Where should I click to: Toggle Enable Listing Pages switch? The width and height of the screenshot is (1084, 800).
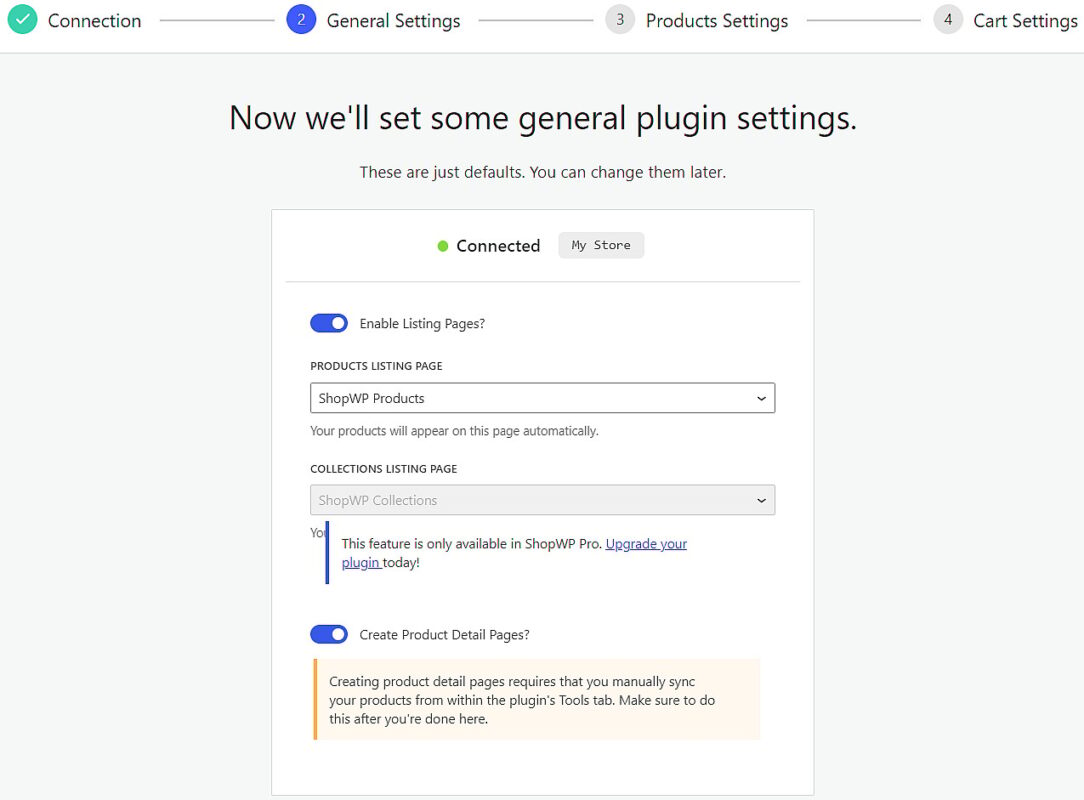[x=329, y=323]
